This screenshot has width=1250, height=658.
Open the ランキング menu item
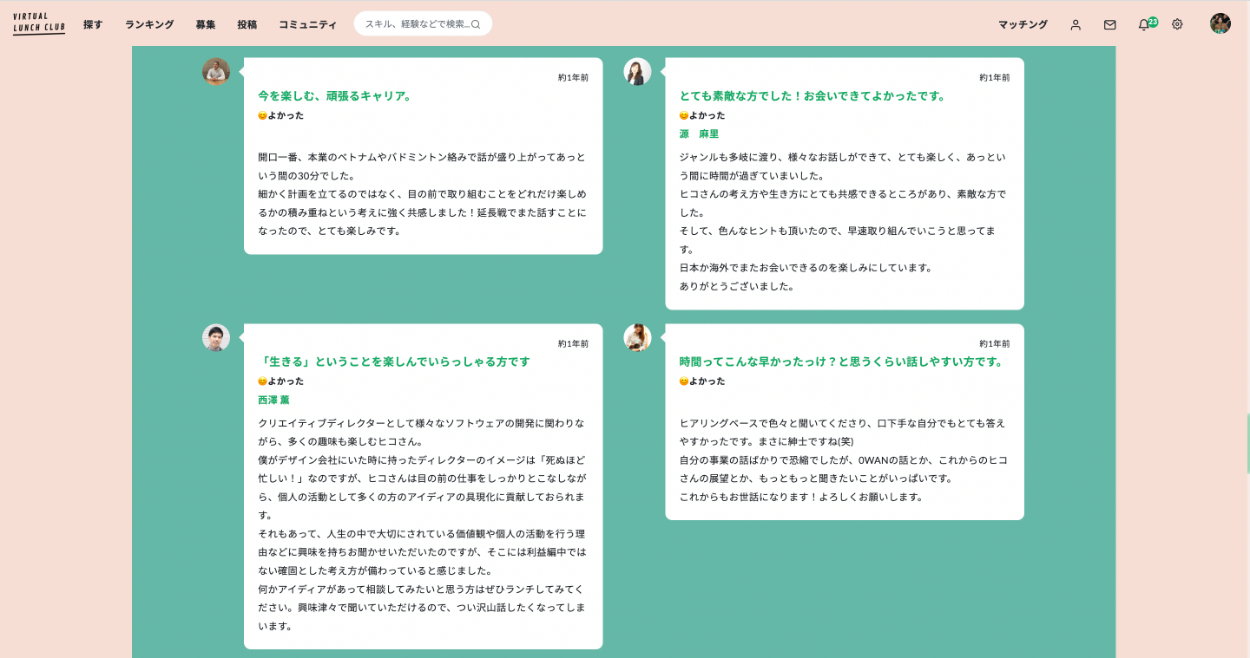click(x=149, y=25)
